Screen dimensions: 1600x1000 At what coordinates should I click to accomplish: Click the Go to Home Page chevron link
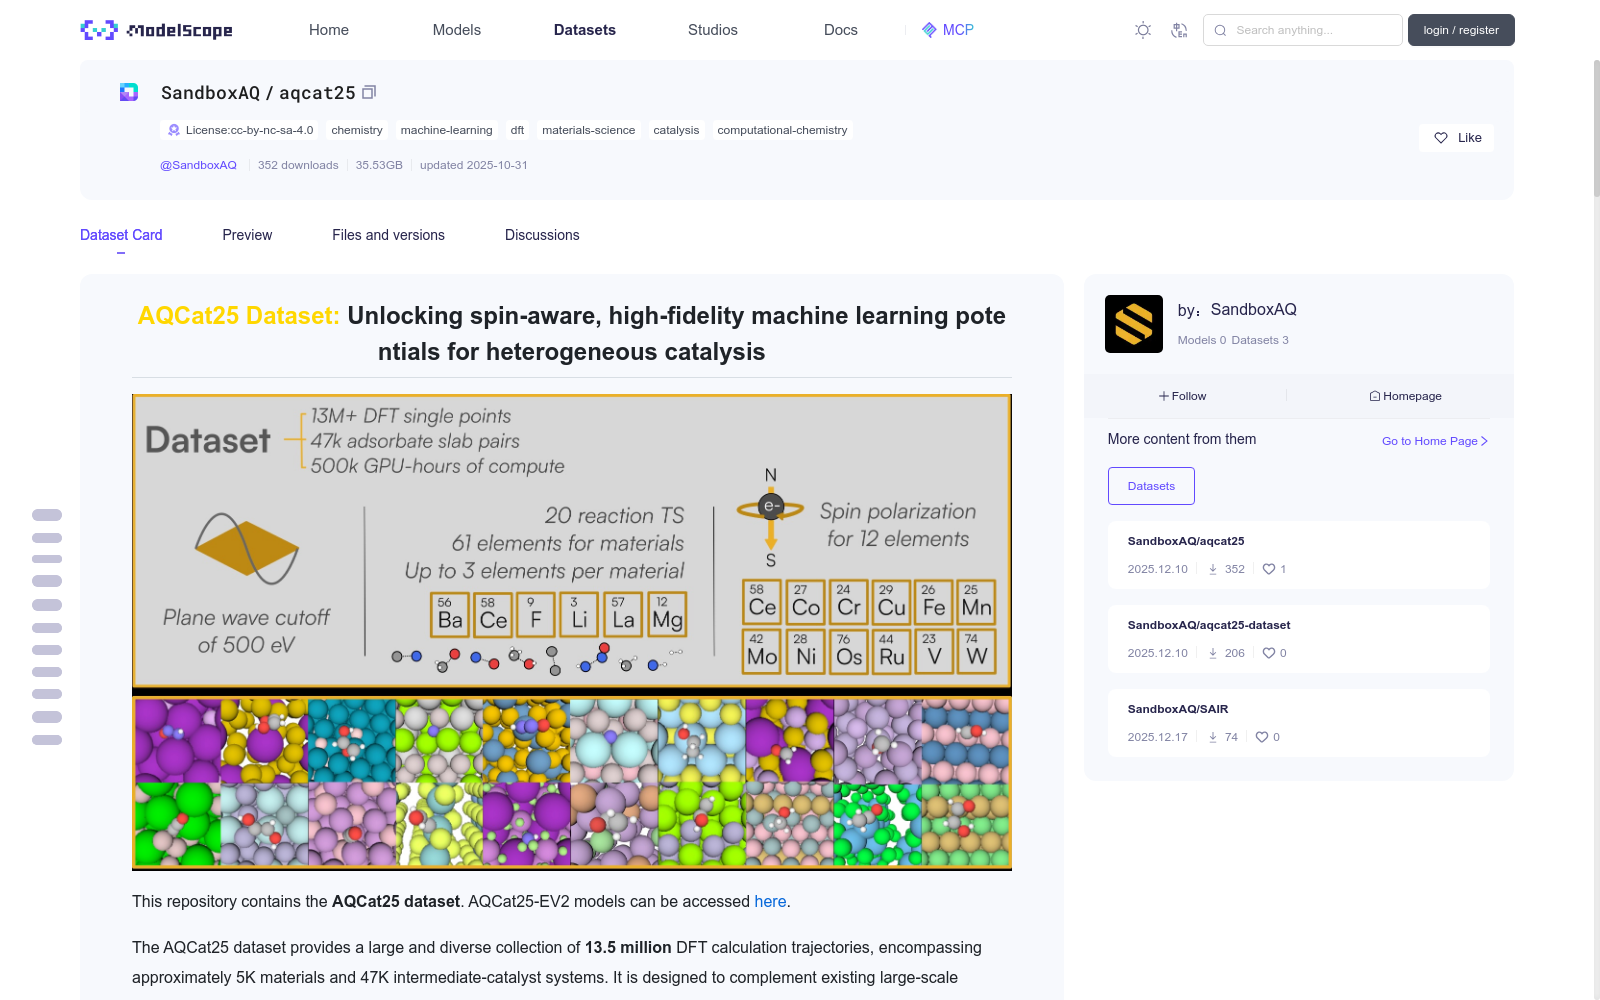pyautogui.click(x=1435, y=441)
